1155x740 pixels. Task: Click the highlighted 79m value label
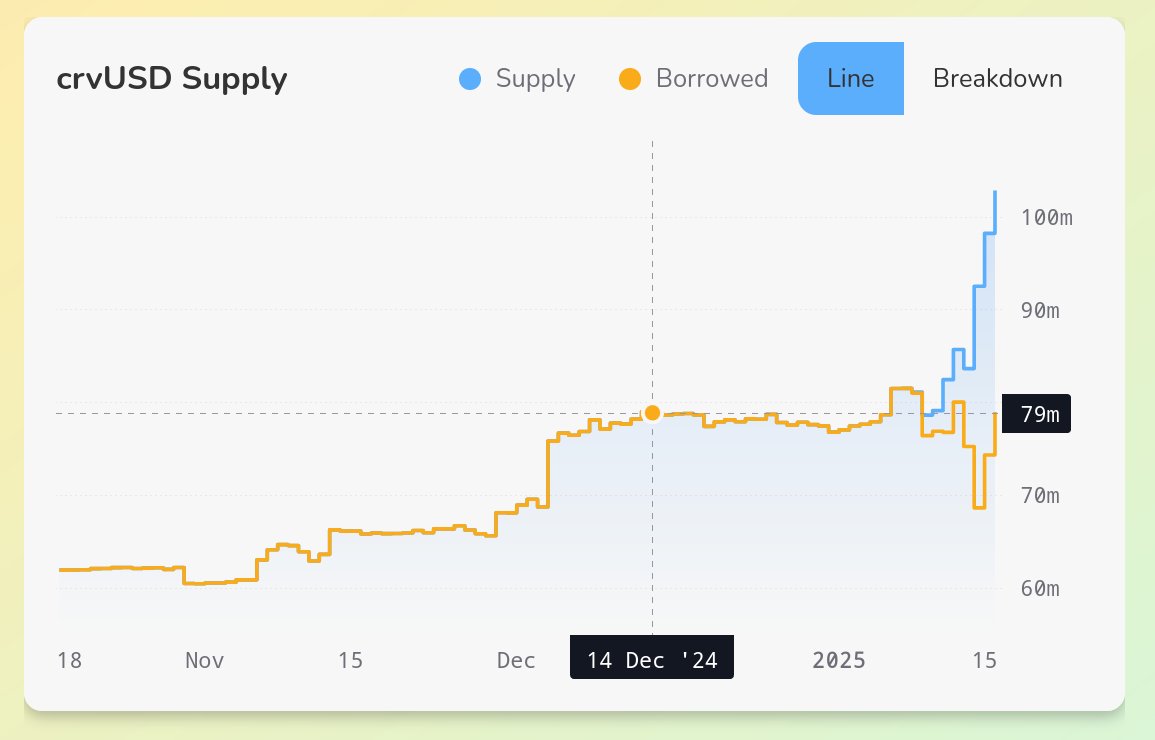(1036, 413)
